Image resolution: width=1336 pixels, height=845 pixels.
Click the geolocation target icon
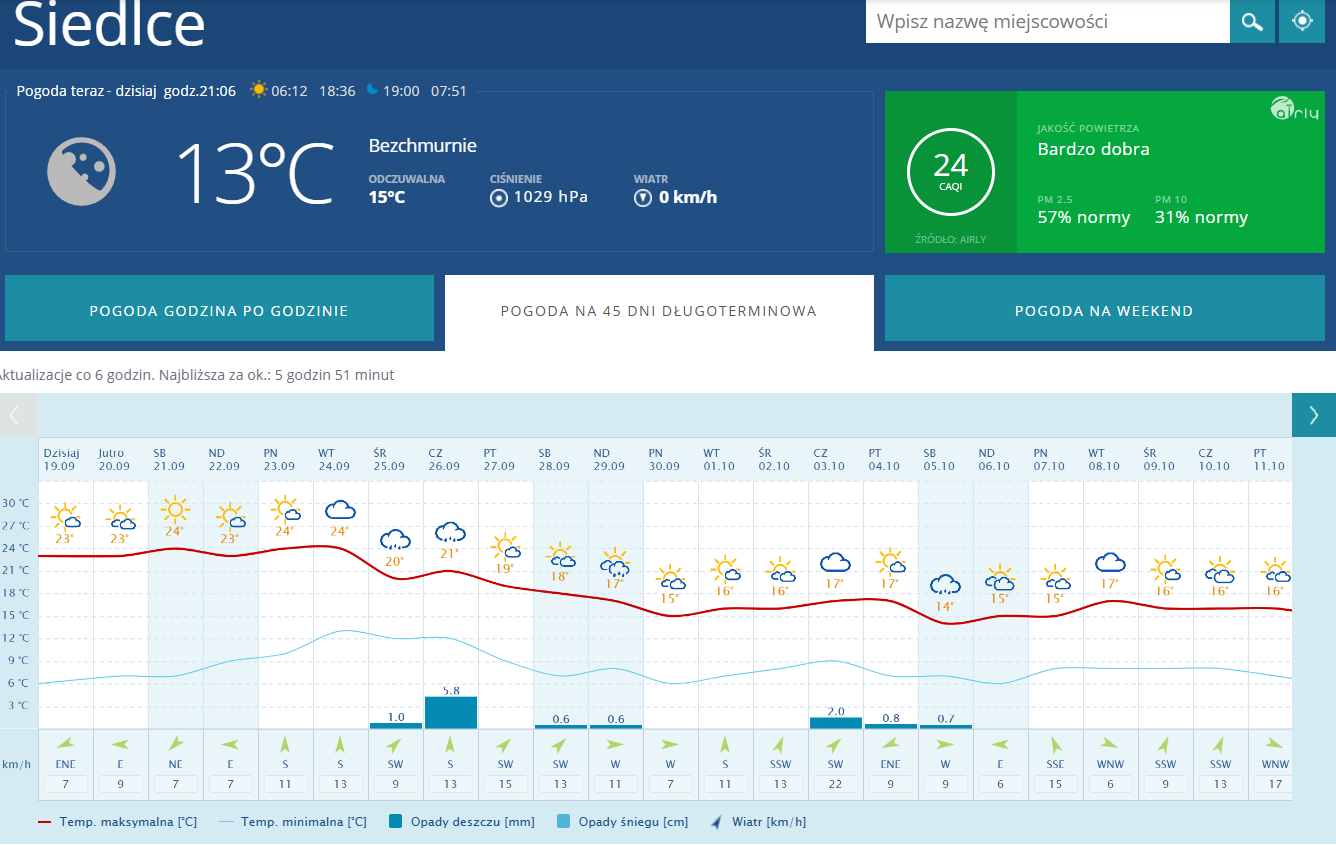(1301, 21)
